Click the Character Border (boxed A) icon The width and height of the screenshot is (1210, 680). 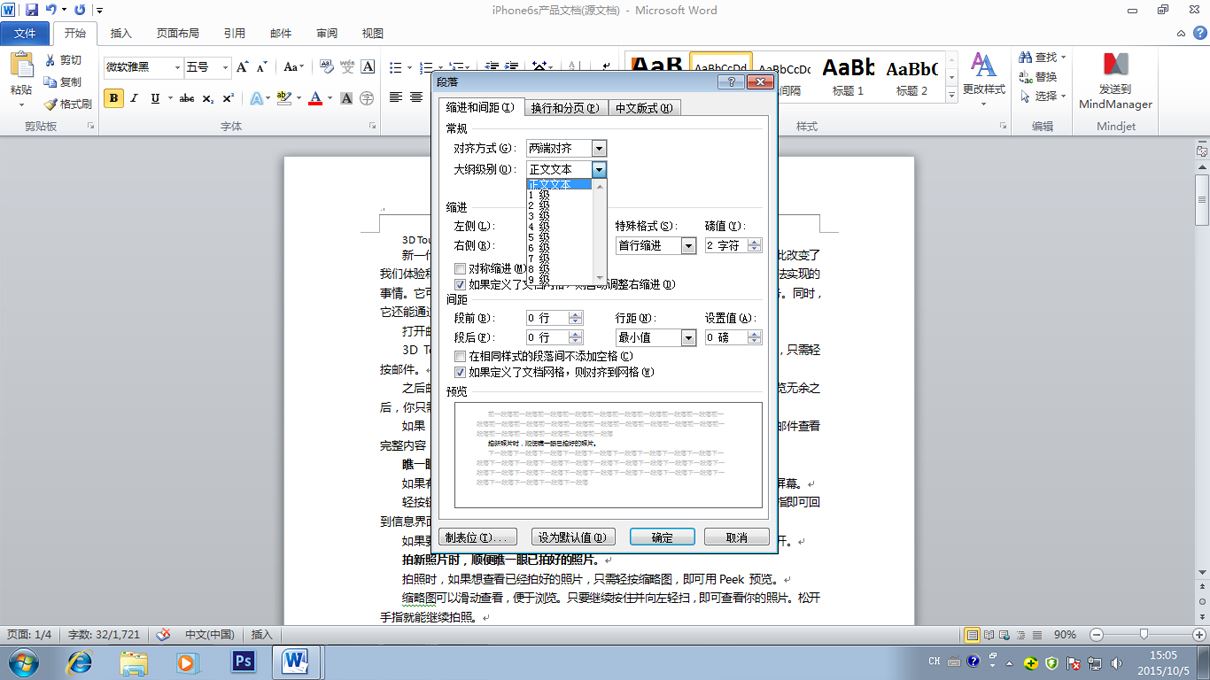coord(368,67)
